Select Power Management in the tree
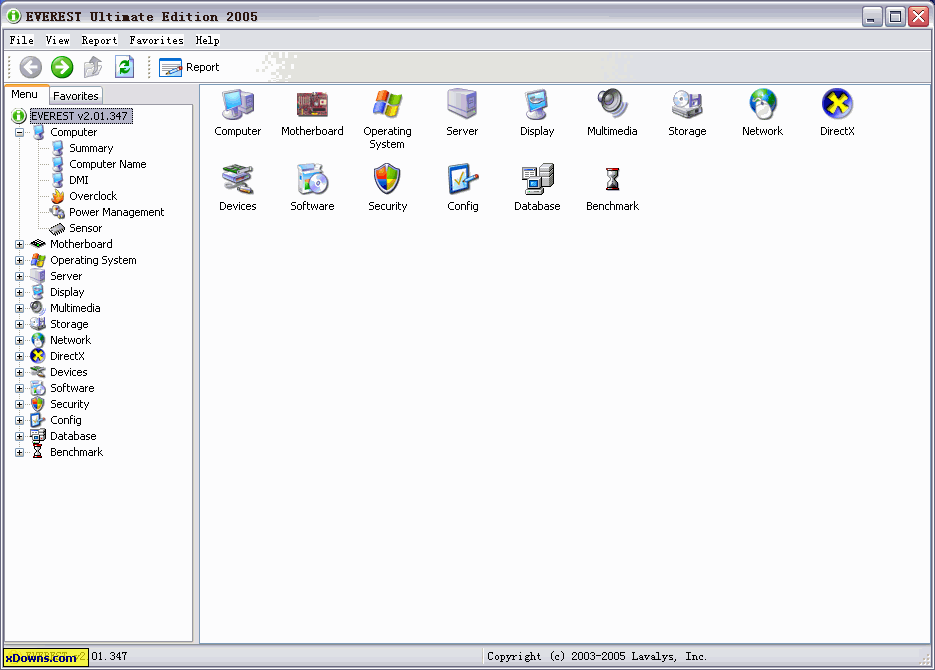Image resolution: width=935 pixels, height=670 pixels. click(x=117, y=212)
